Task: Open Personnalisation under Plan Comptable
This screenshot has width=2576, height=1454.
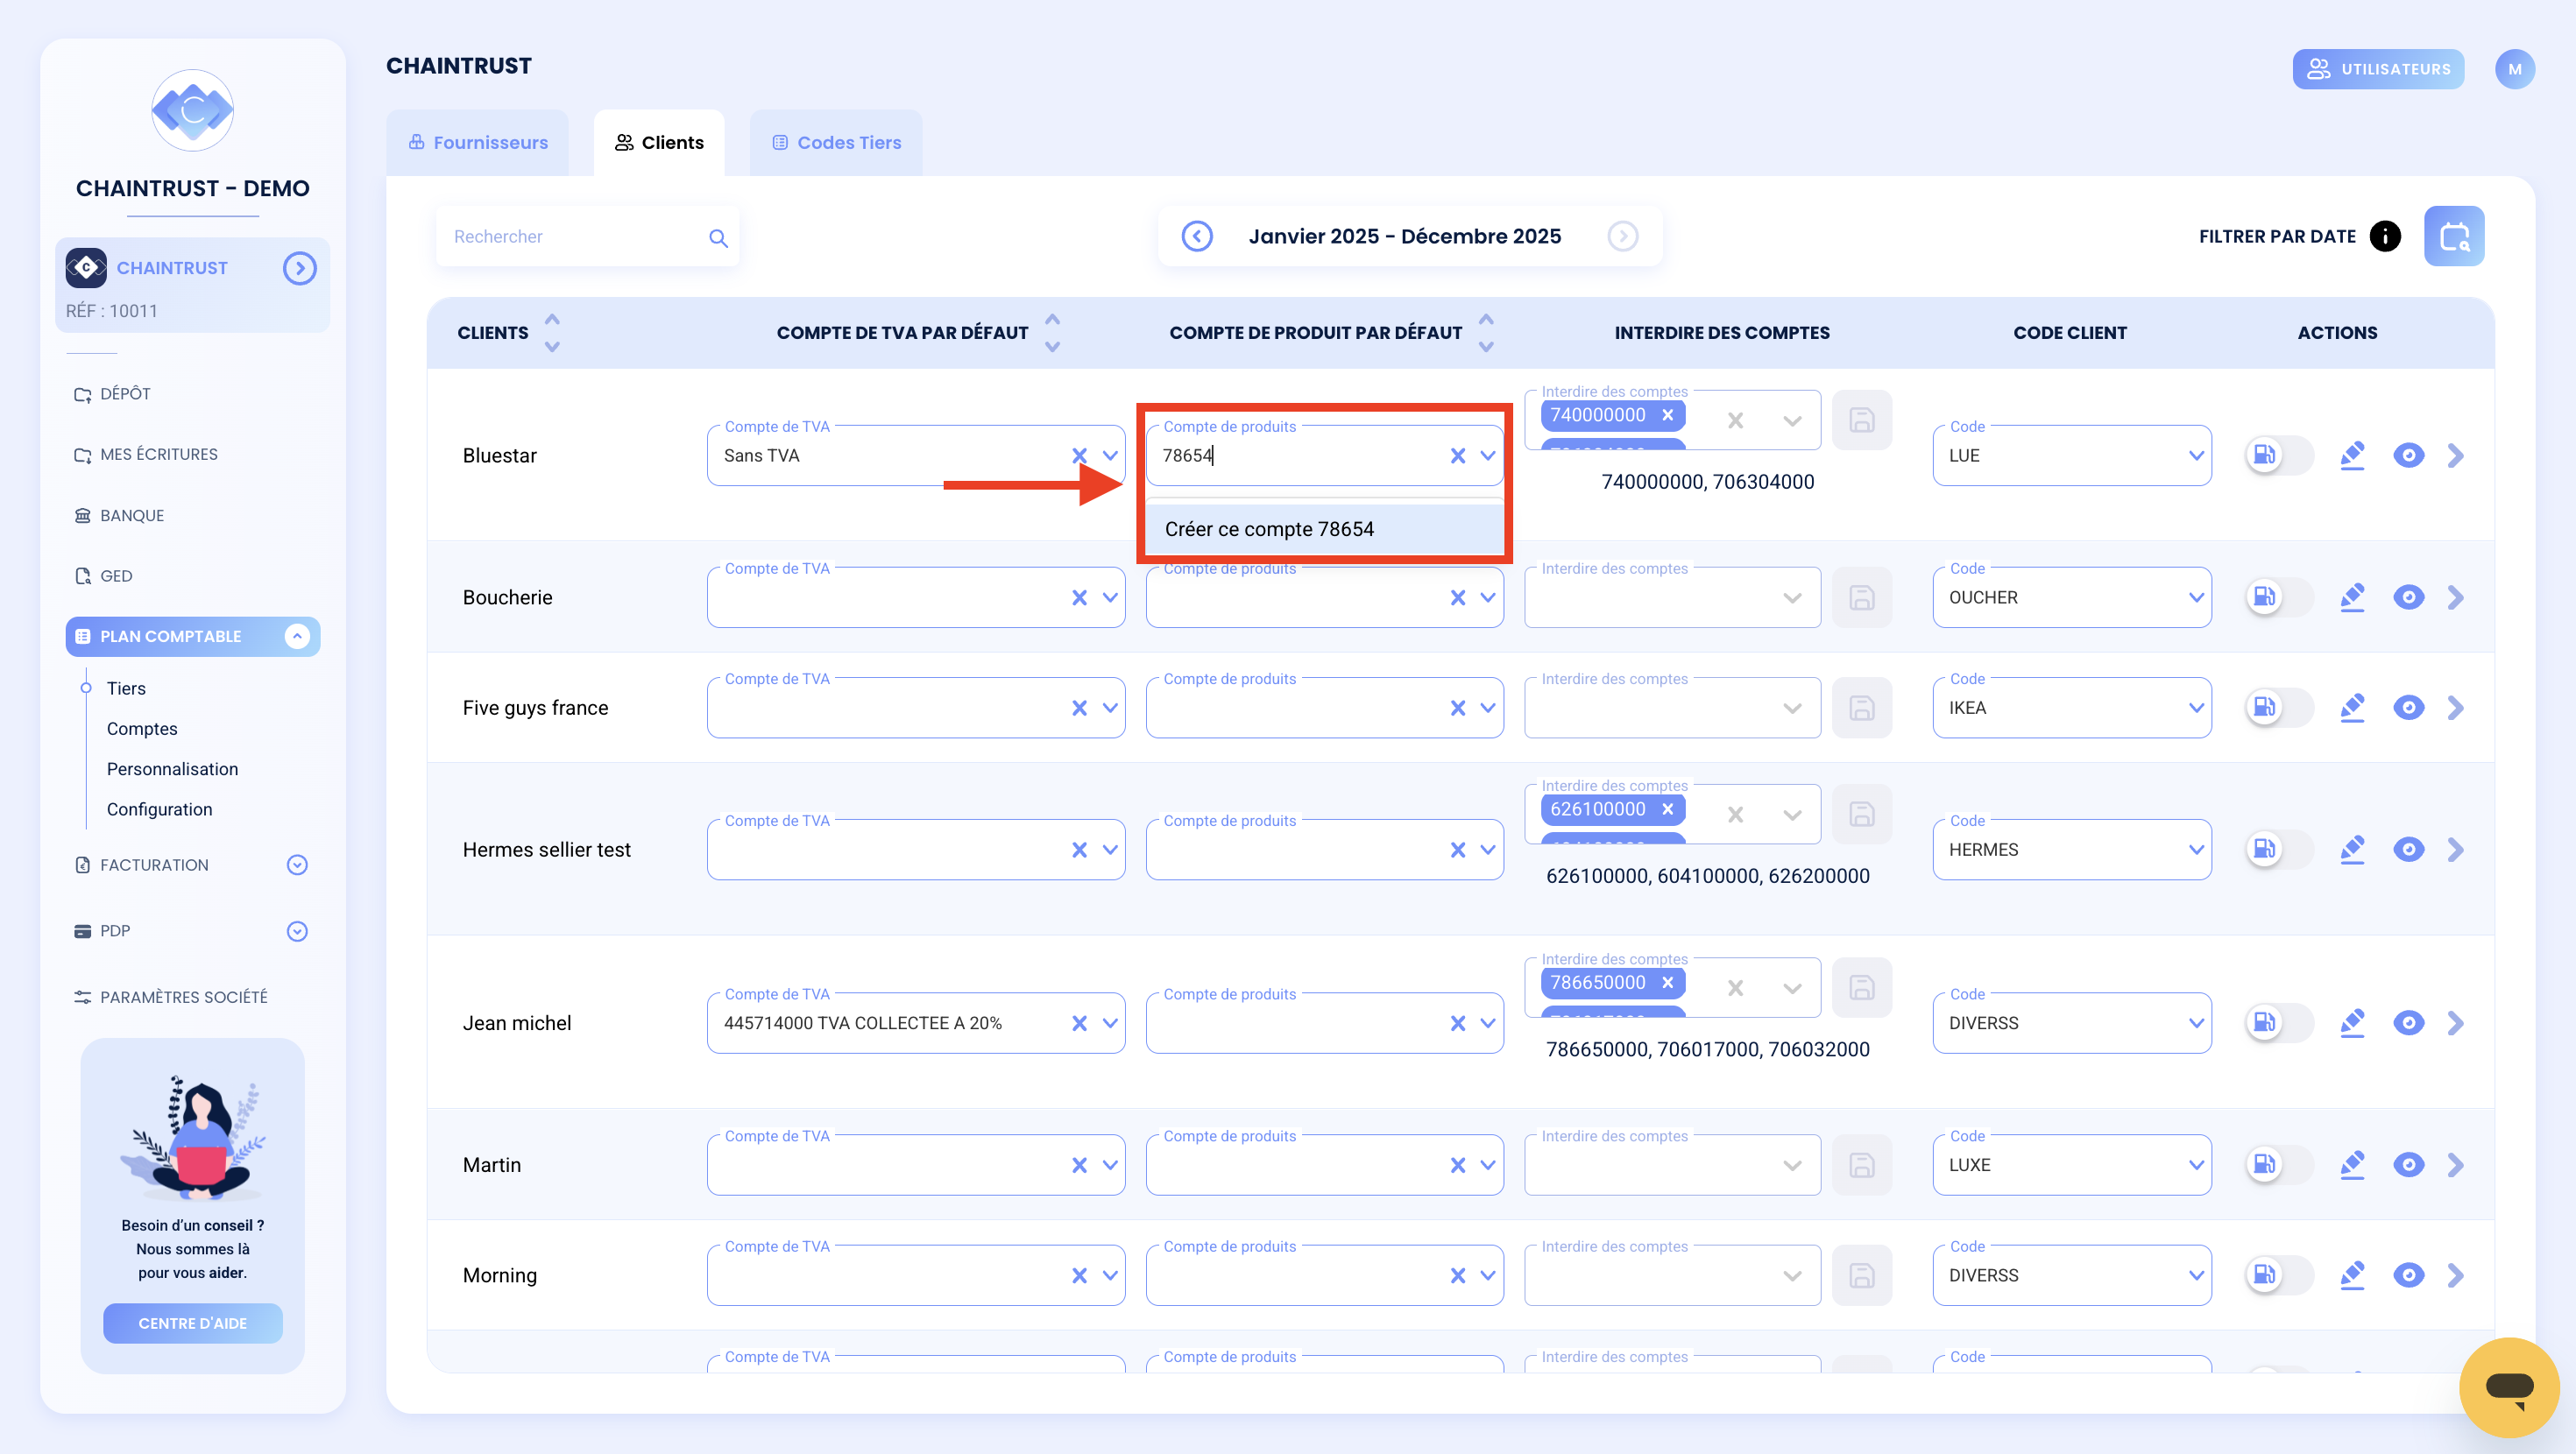Action: (172, 768)
